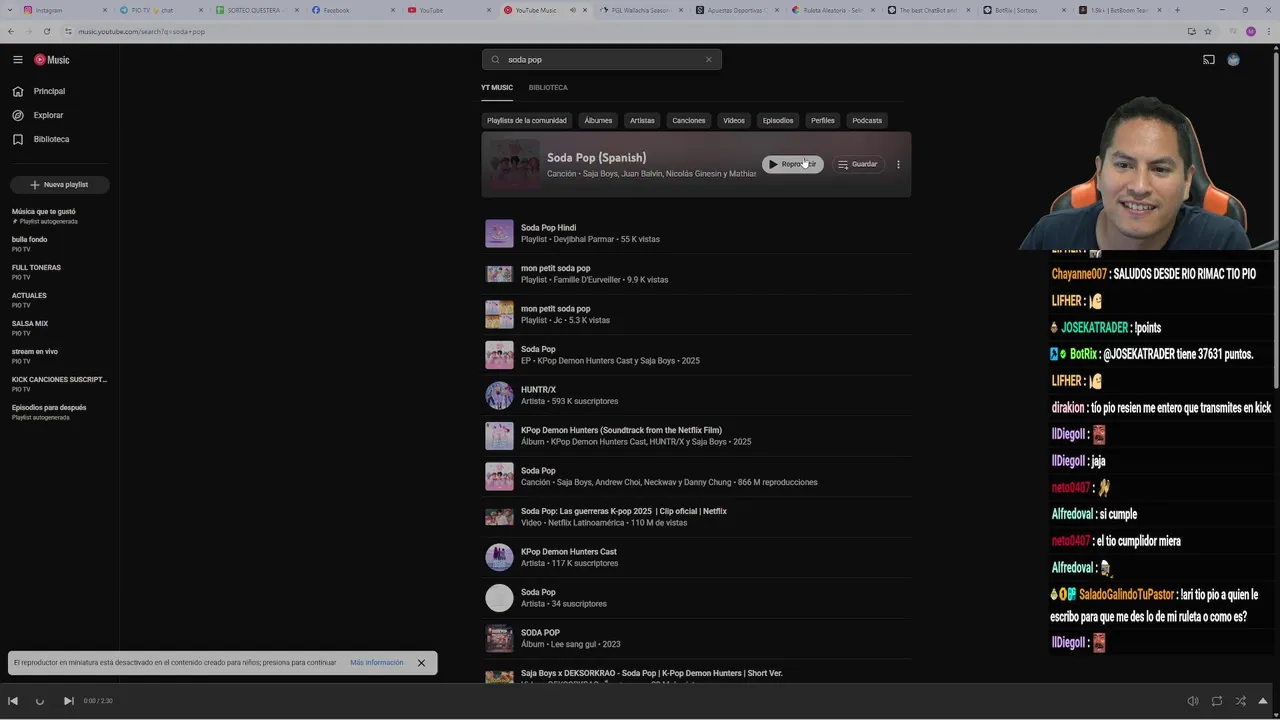This screenshot has height=720, width=1280.
Task: Click the browser address bar
Action: coord(620,31)
